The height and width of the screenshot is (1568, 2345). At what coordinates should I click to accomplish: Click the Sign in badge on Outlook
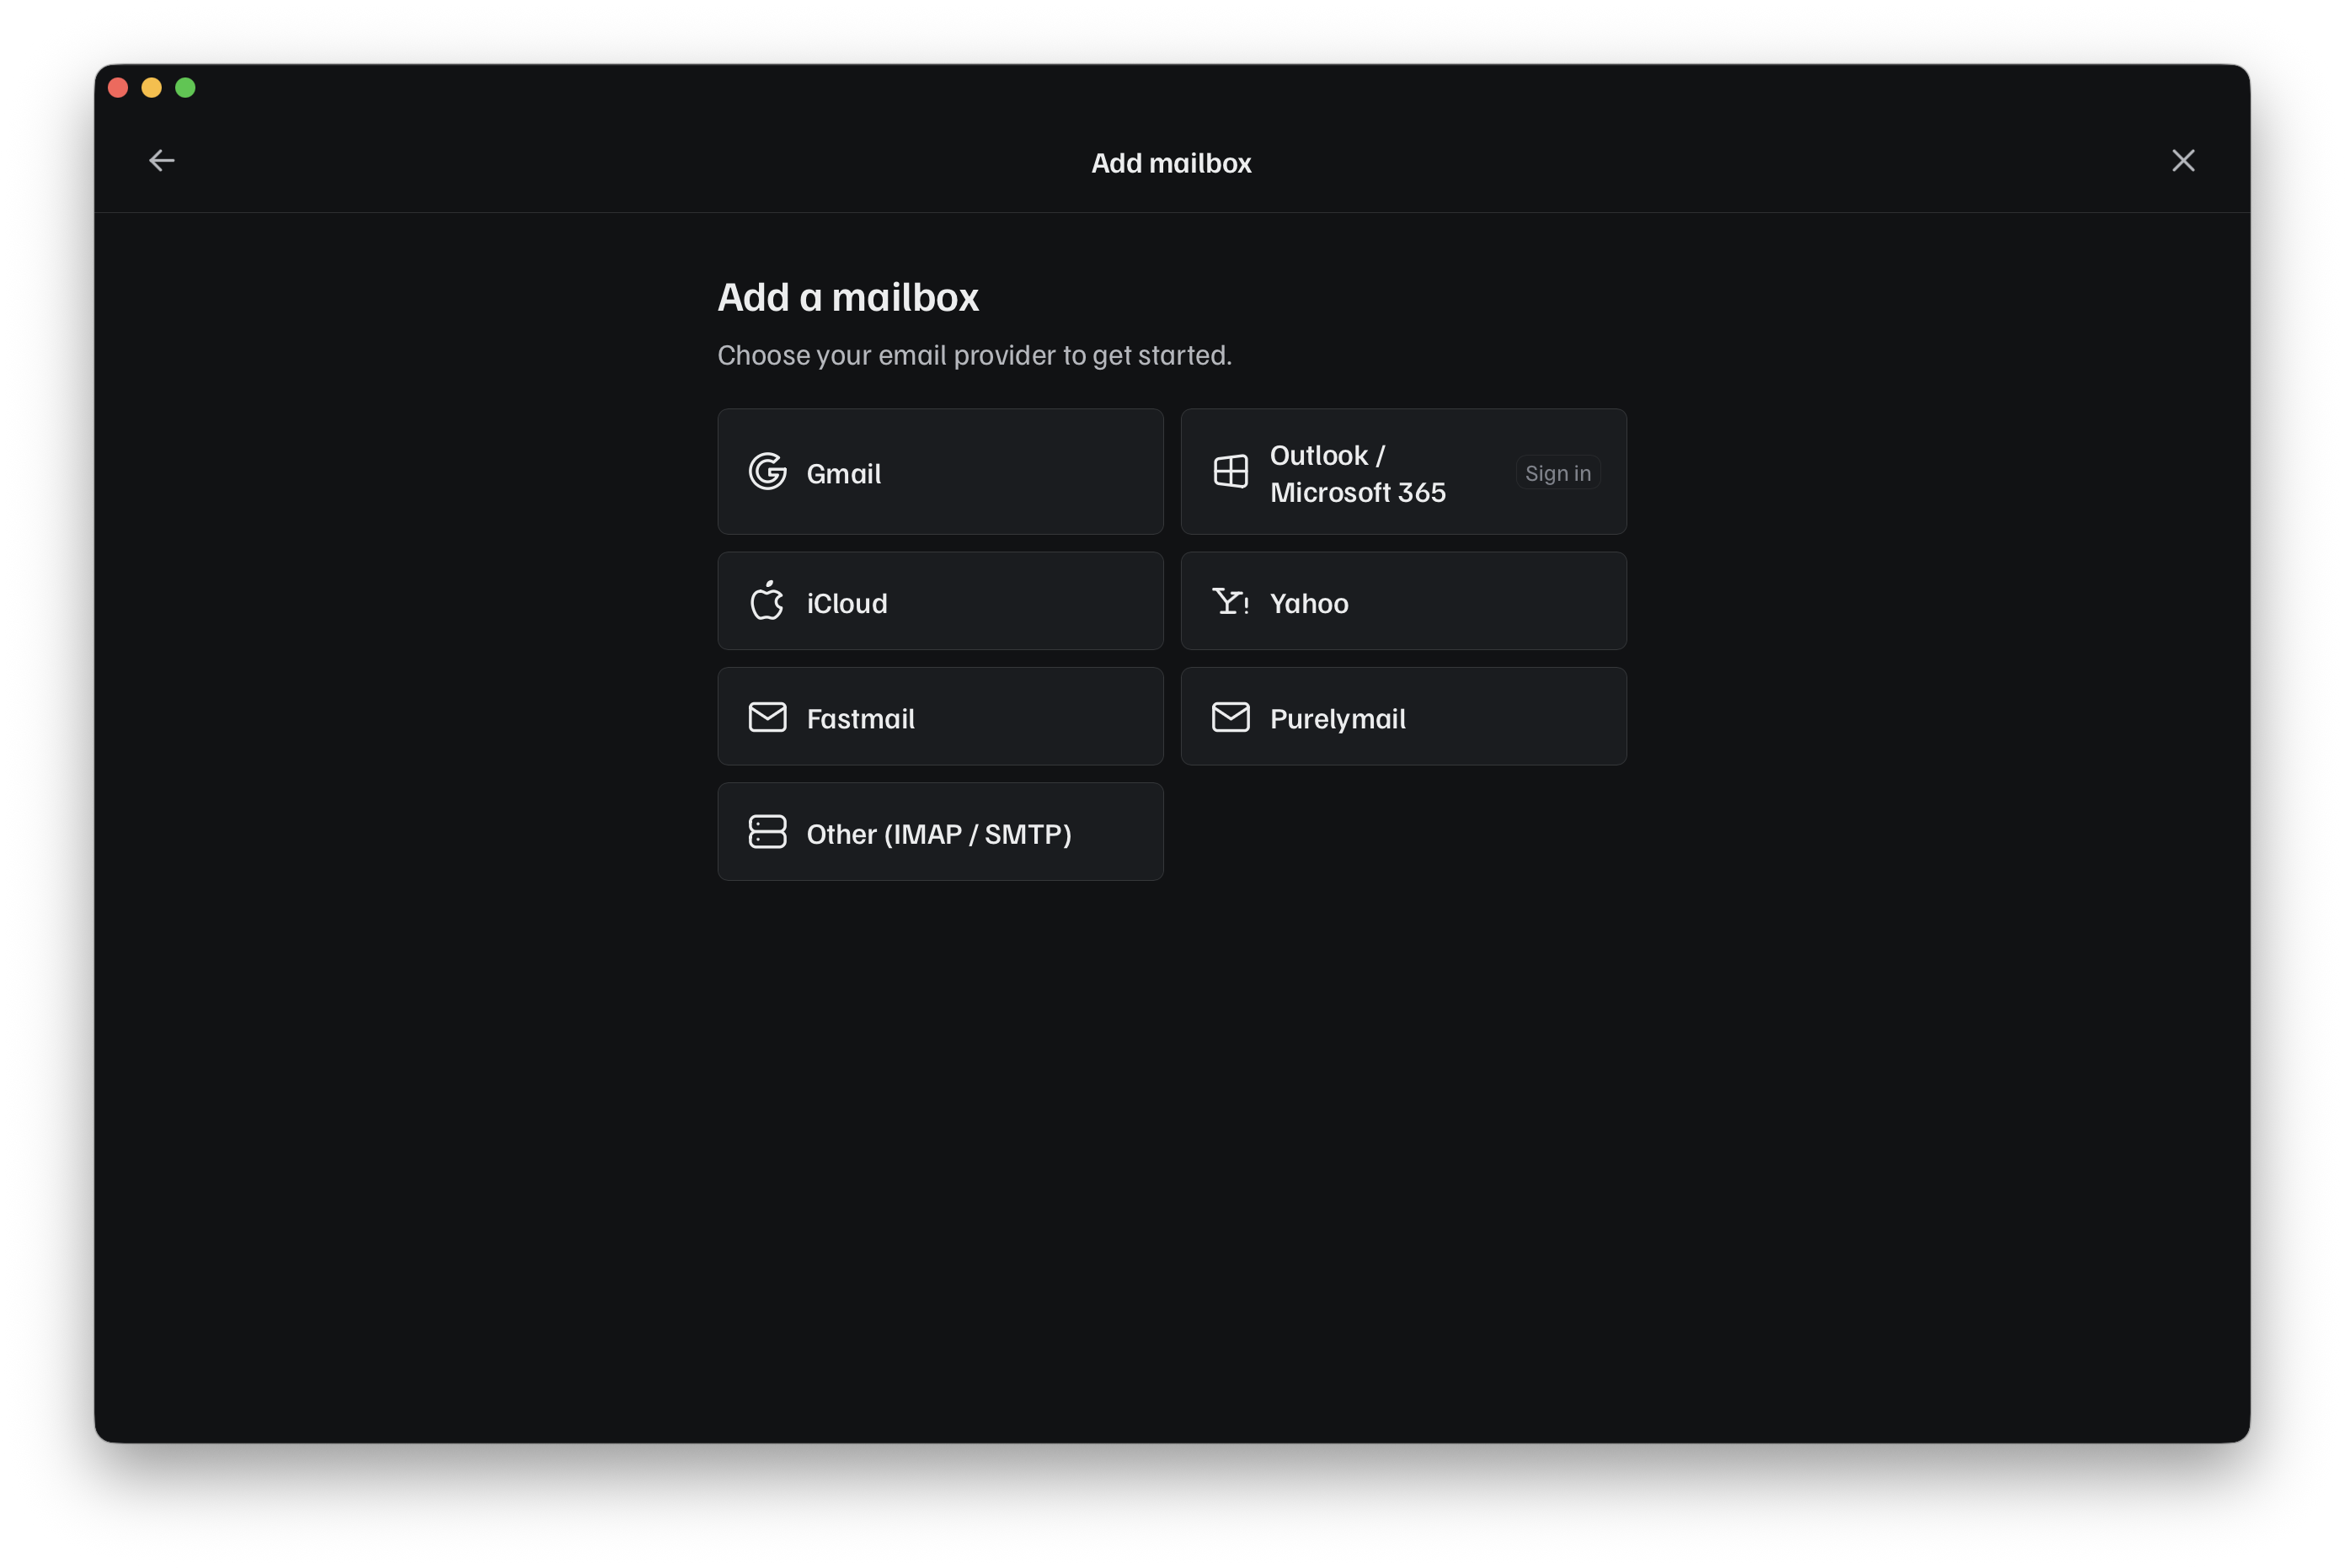[1557, 473]
